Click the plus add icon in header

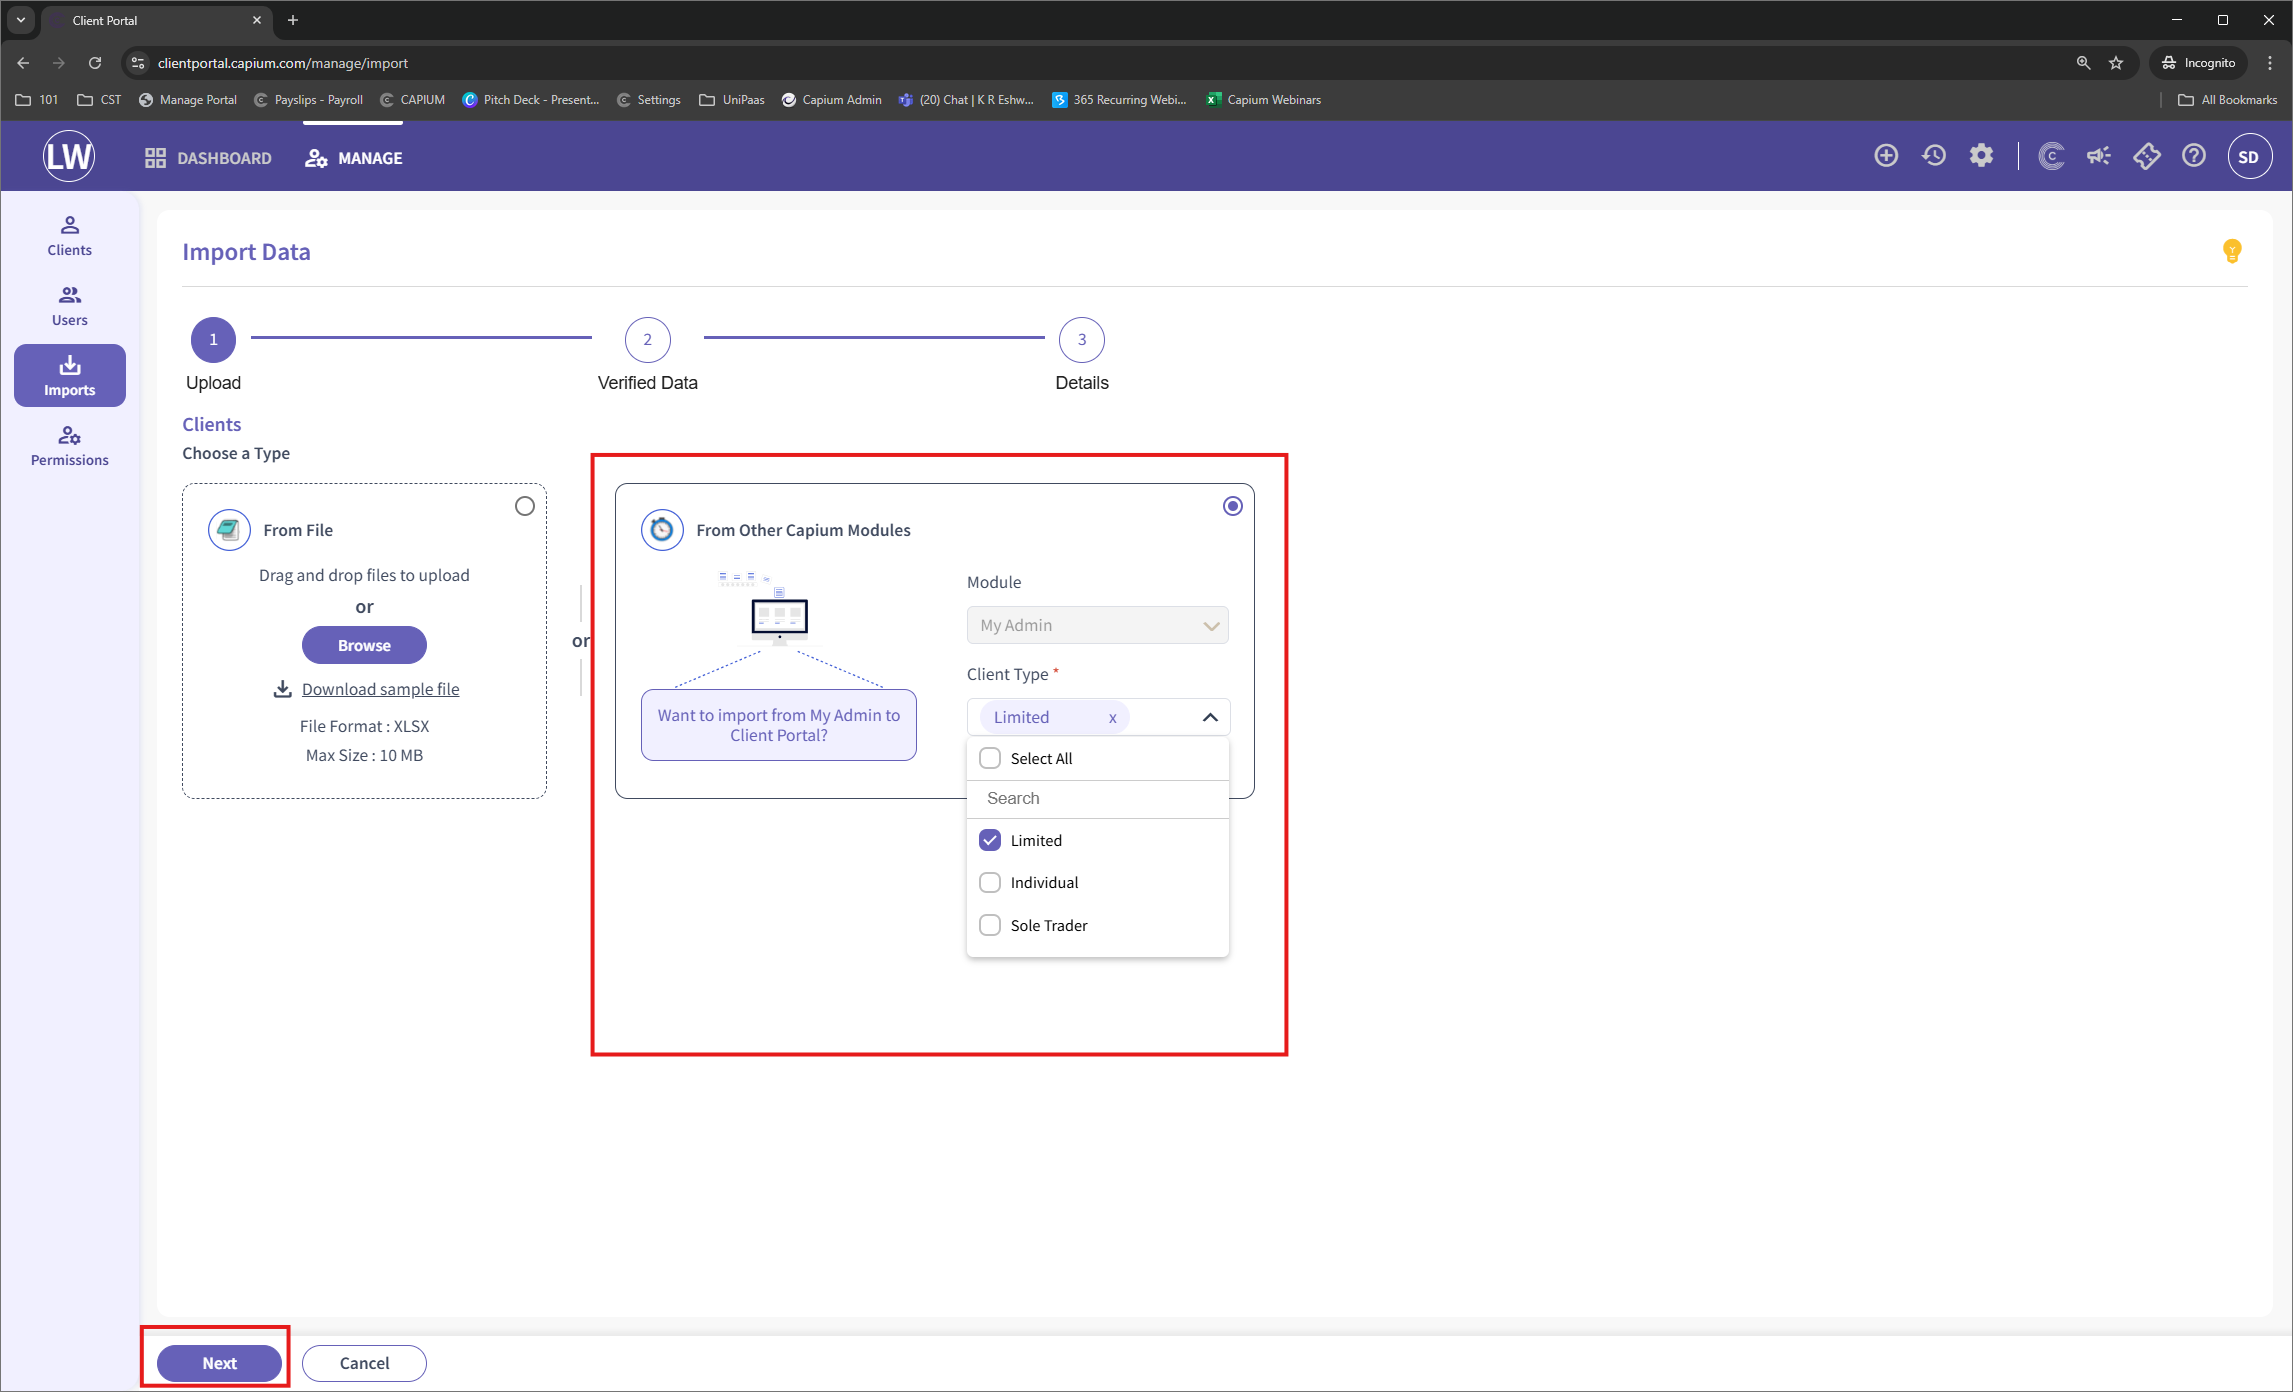pos(1886,156)
